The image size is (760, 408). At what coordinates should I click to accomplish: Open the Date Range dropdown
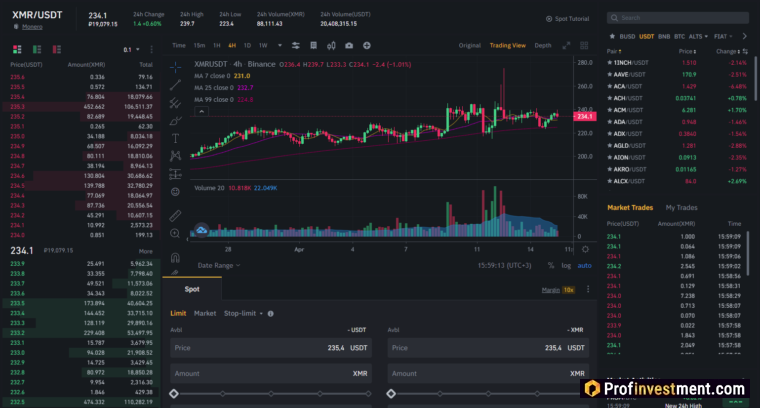219,266
